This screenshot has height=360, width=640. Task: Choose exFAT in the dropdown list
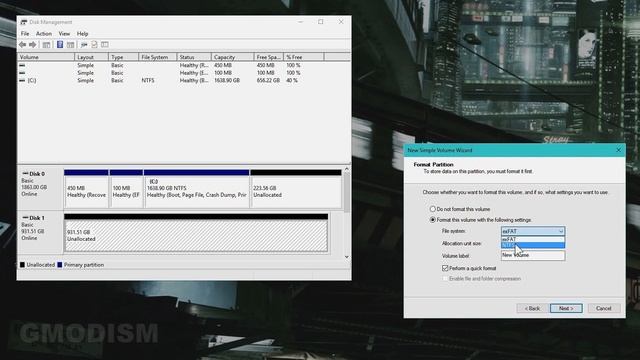[533, 239]
